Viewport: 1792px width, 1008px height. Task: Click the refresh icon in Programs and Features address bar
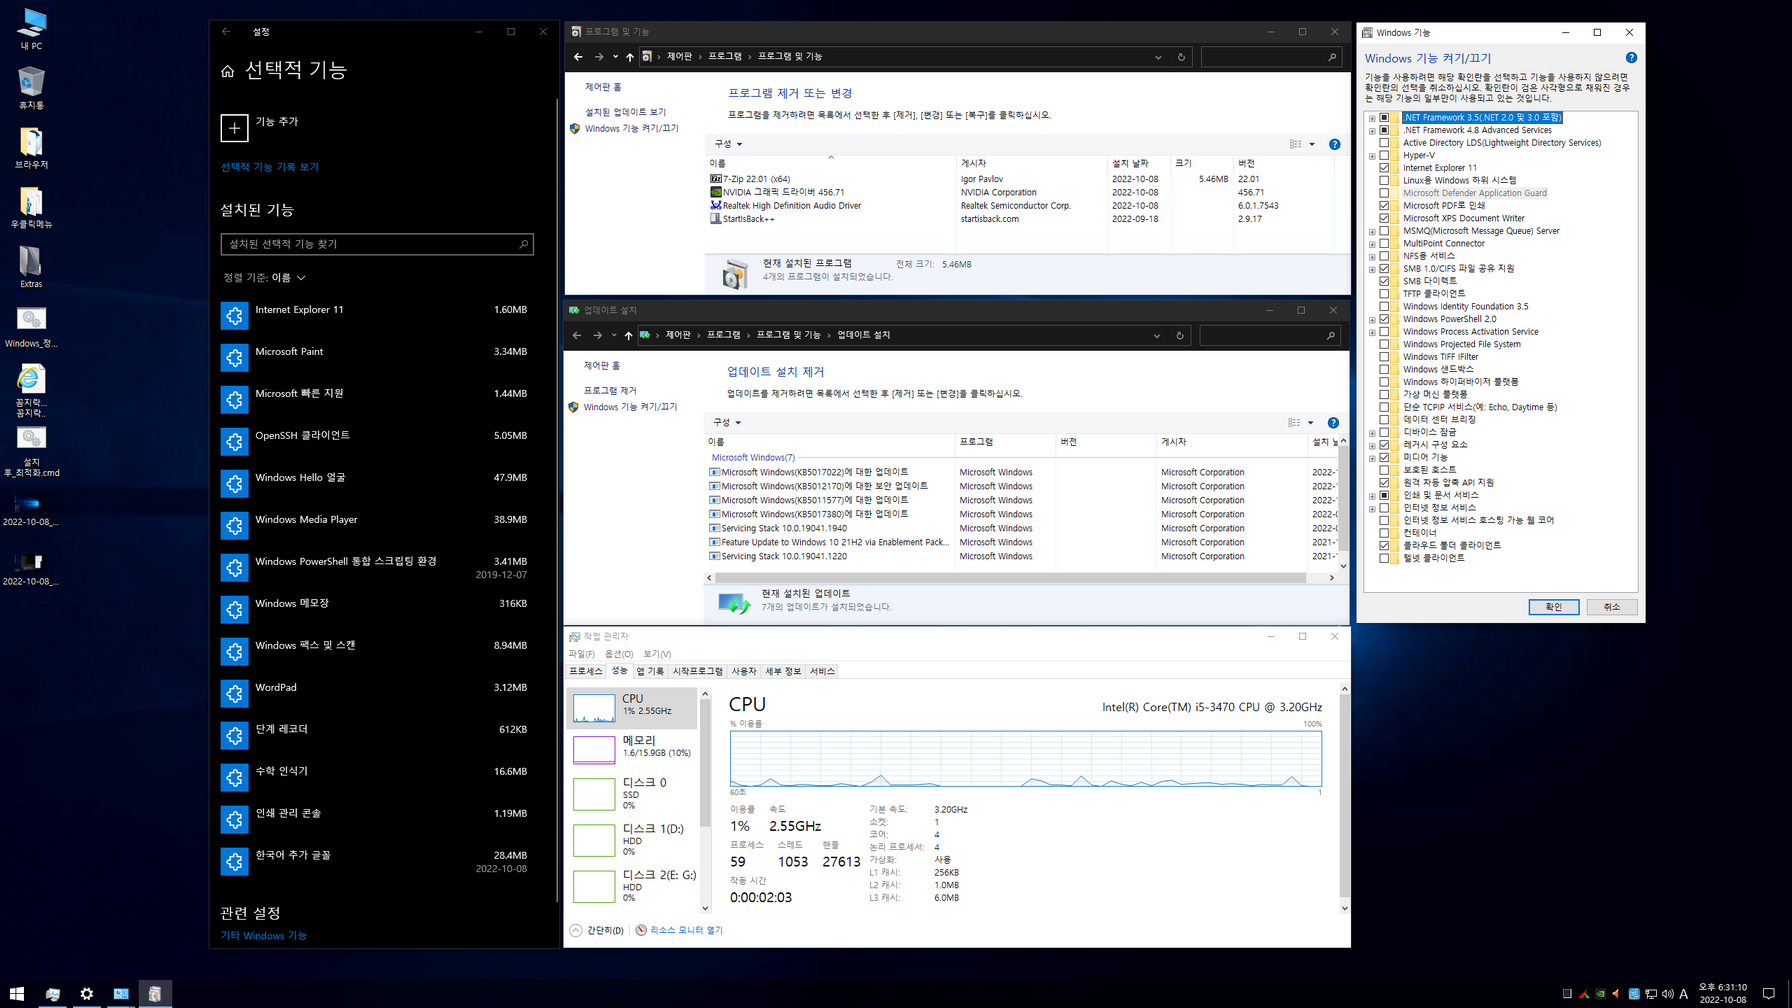tap(1181, 57)
